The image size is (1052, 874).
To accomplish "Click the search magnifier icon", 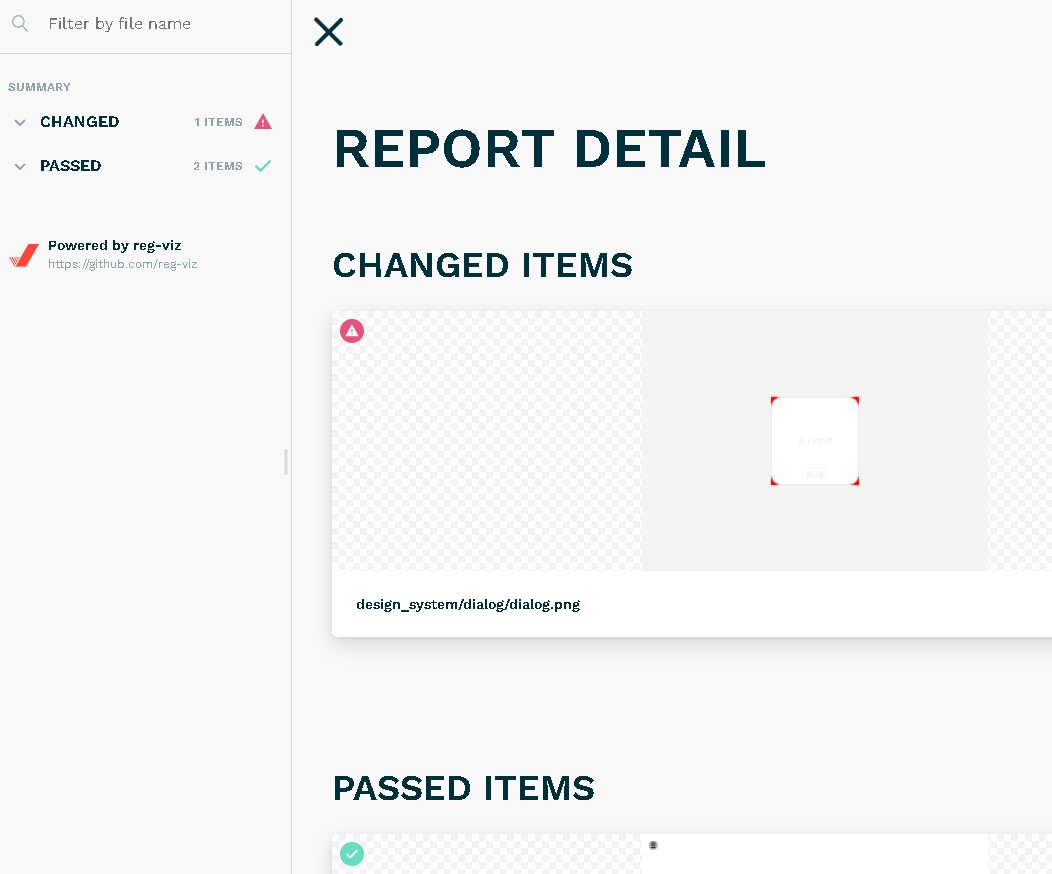I will 20,23.
